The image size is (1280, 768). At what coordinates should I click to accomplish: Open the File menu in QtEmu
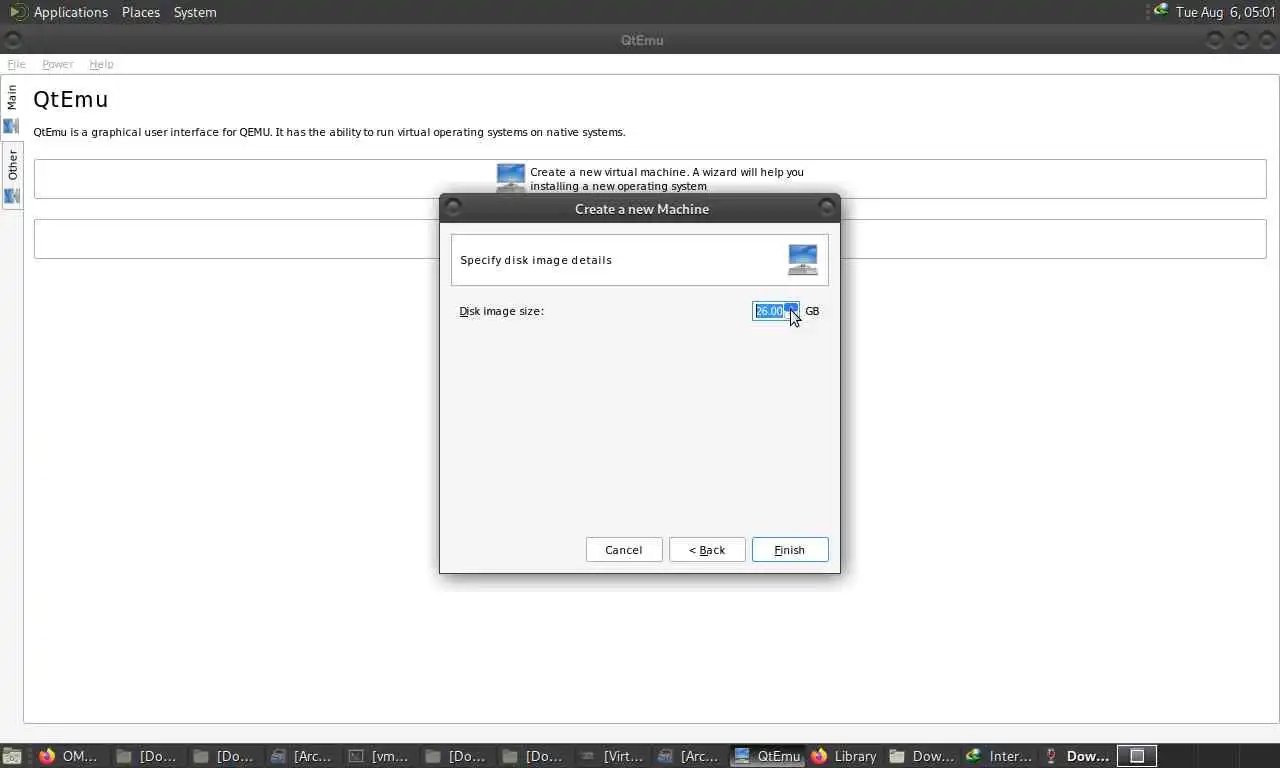pos(16,64)
